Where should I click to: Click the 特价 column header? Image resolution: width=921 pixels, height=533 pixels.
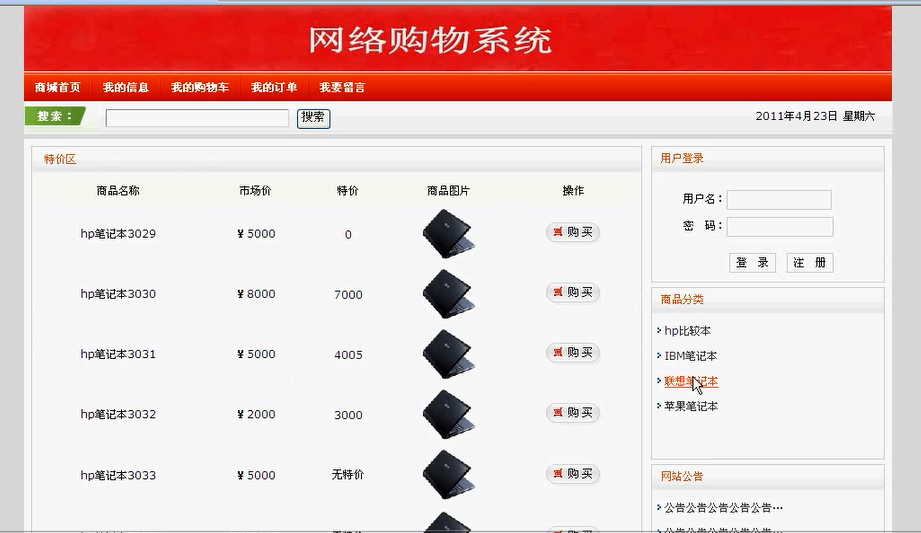click(348, 190)
